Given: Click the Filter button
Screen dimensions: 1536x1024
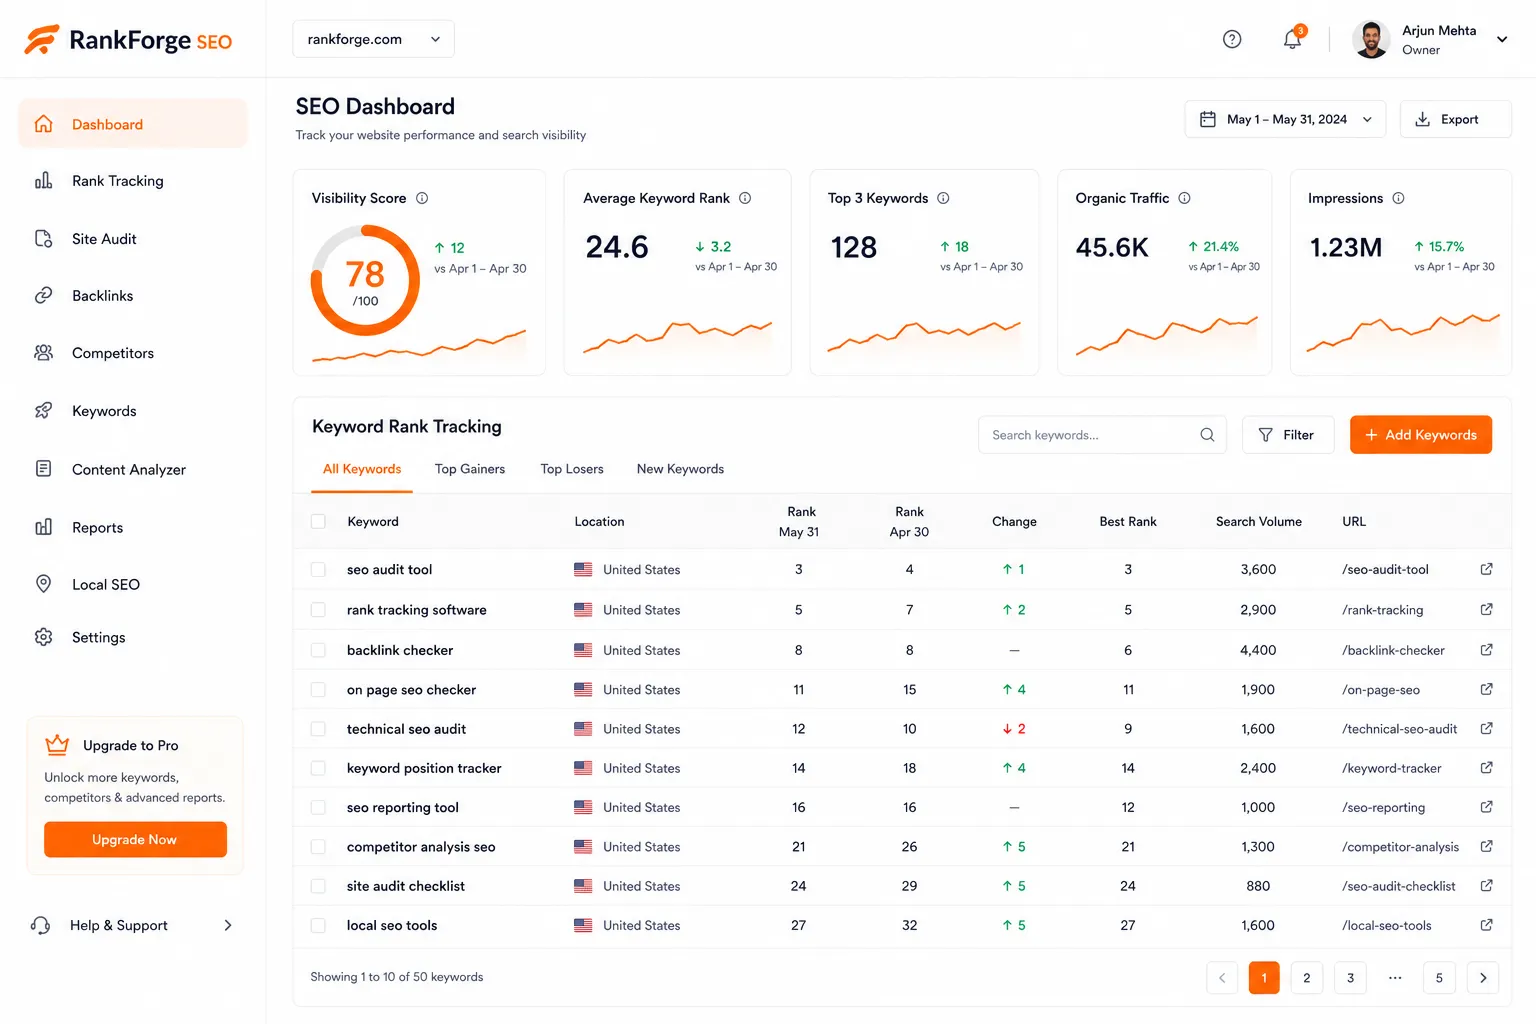Looking at the screenshot, I should click(x=1288, y=435).
